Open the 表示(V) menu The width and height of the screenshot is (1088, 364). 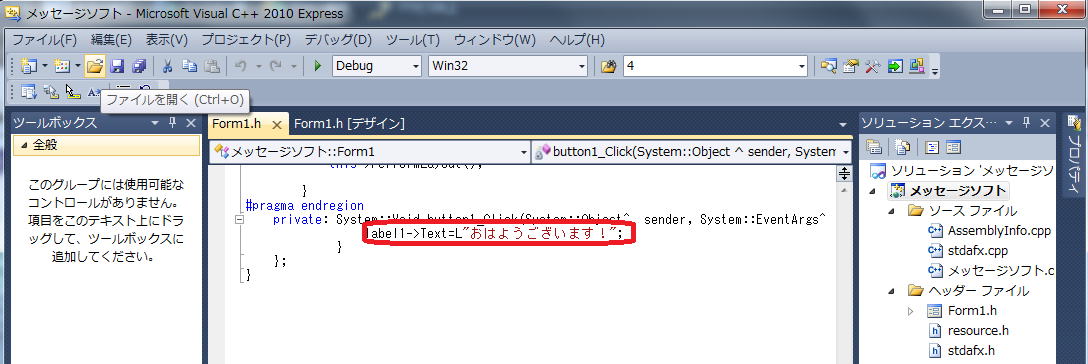[x=166, y=40]
